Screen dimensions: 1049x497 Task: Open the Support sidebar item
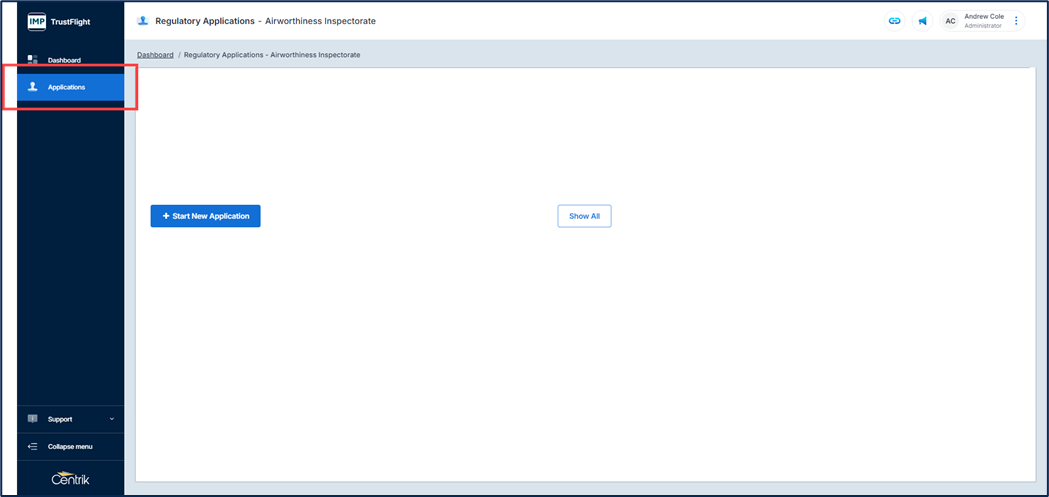(70, 419)
